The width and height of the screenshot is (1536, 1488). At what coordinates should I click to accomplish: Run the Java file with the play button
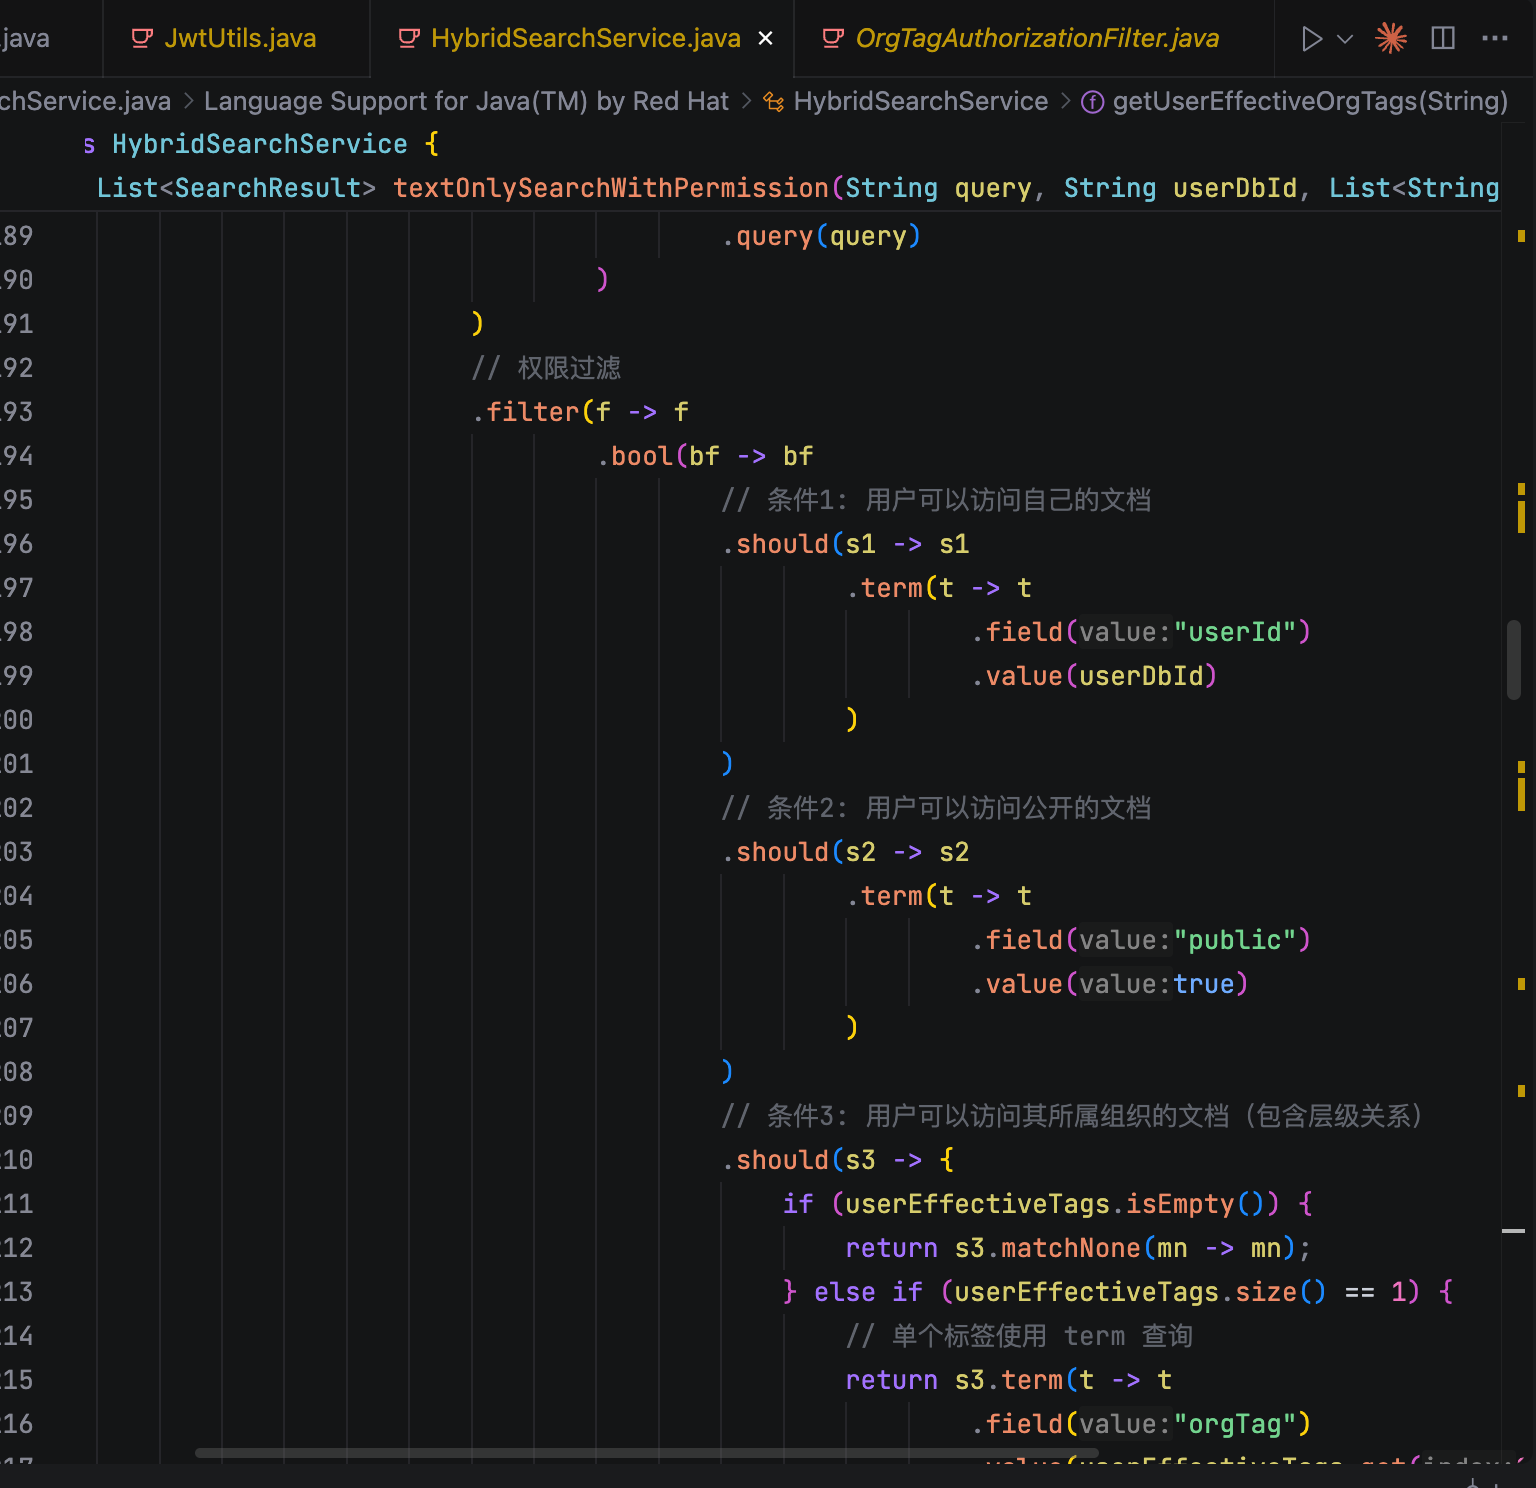1311,39
